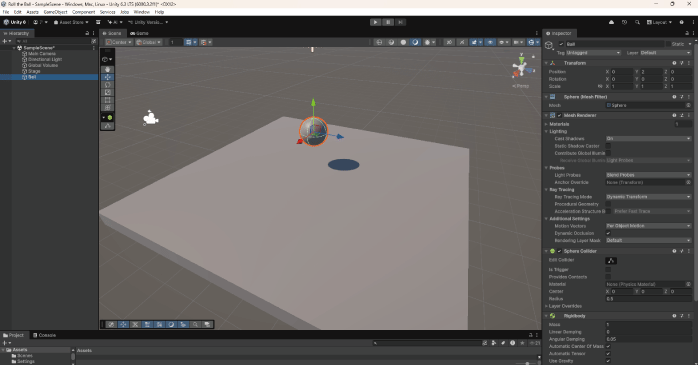This screenshot has height=365, width=698.
Task: Toggle 2D view in the scene toolbar
Action: pyautogui.click(x=449, y=42)
